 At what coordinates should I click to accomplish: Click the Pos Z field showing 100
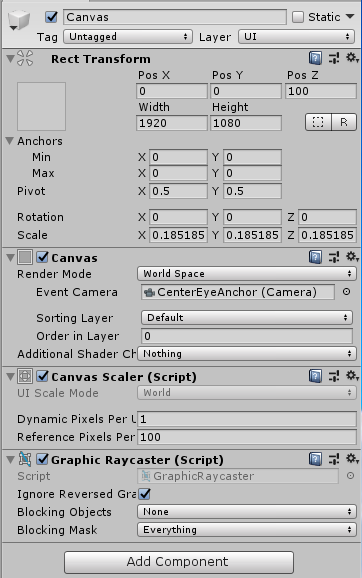click(321, 91)
